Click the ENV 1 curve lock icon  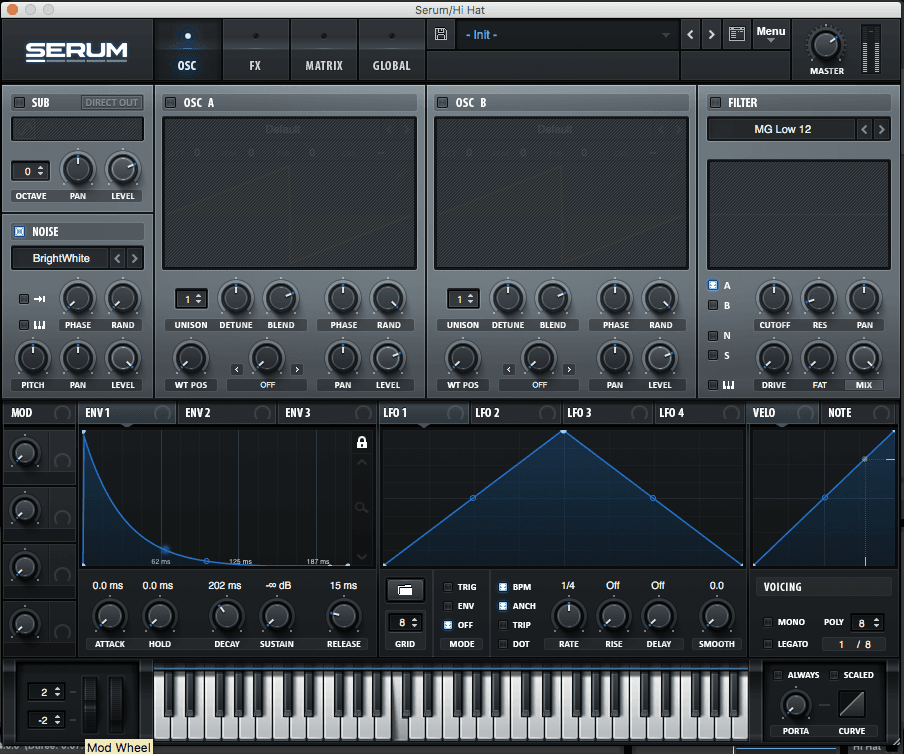[x=361, y=442]
